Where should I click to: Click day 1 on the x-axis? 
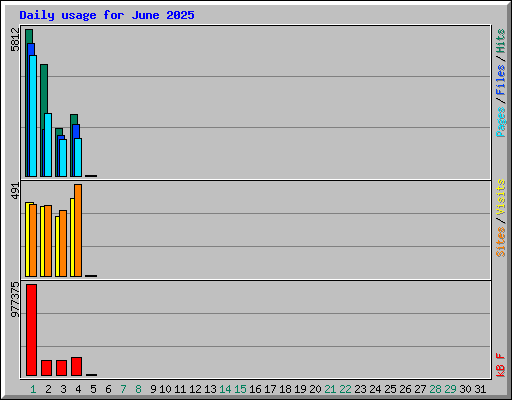[x=33, y=389]
